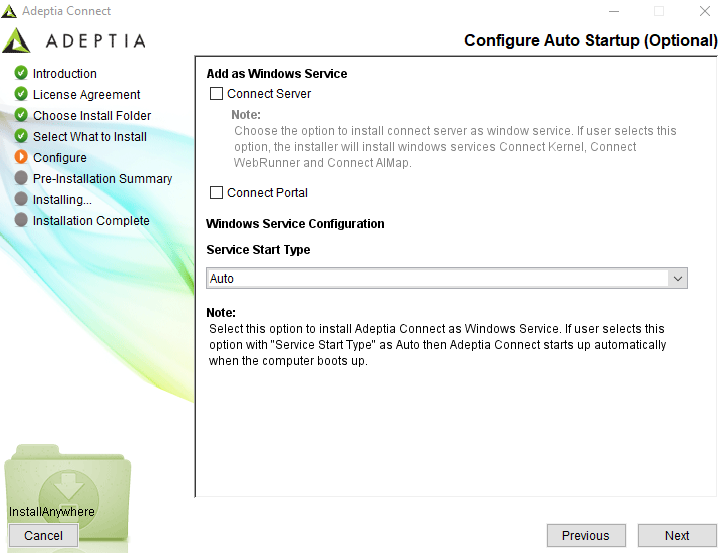Select the Auto value in start type box
The width and height of the screenshot is (721, 553).
pyautogui.click(x=447, y=279)
